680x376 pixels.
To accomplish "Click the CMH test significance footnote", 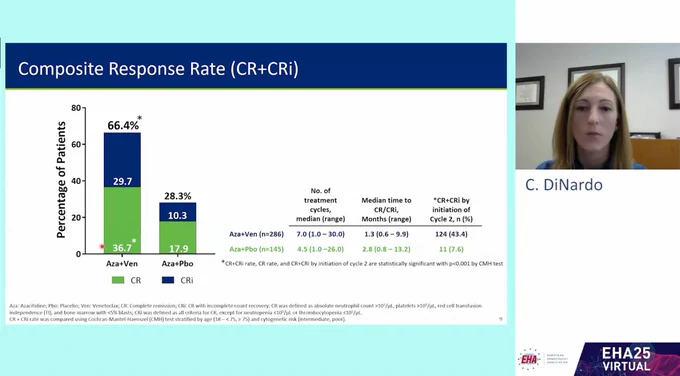I will pos(362,263).
